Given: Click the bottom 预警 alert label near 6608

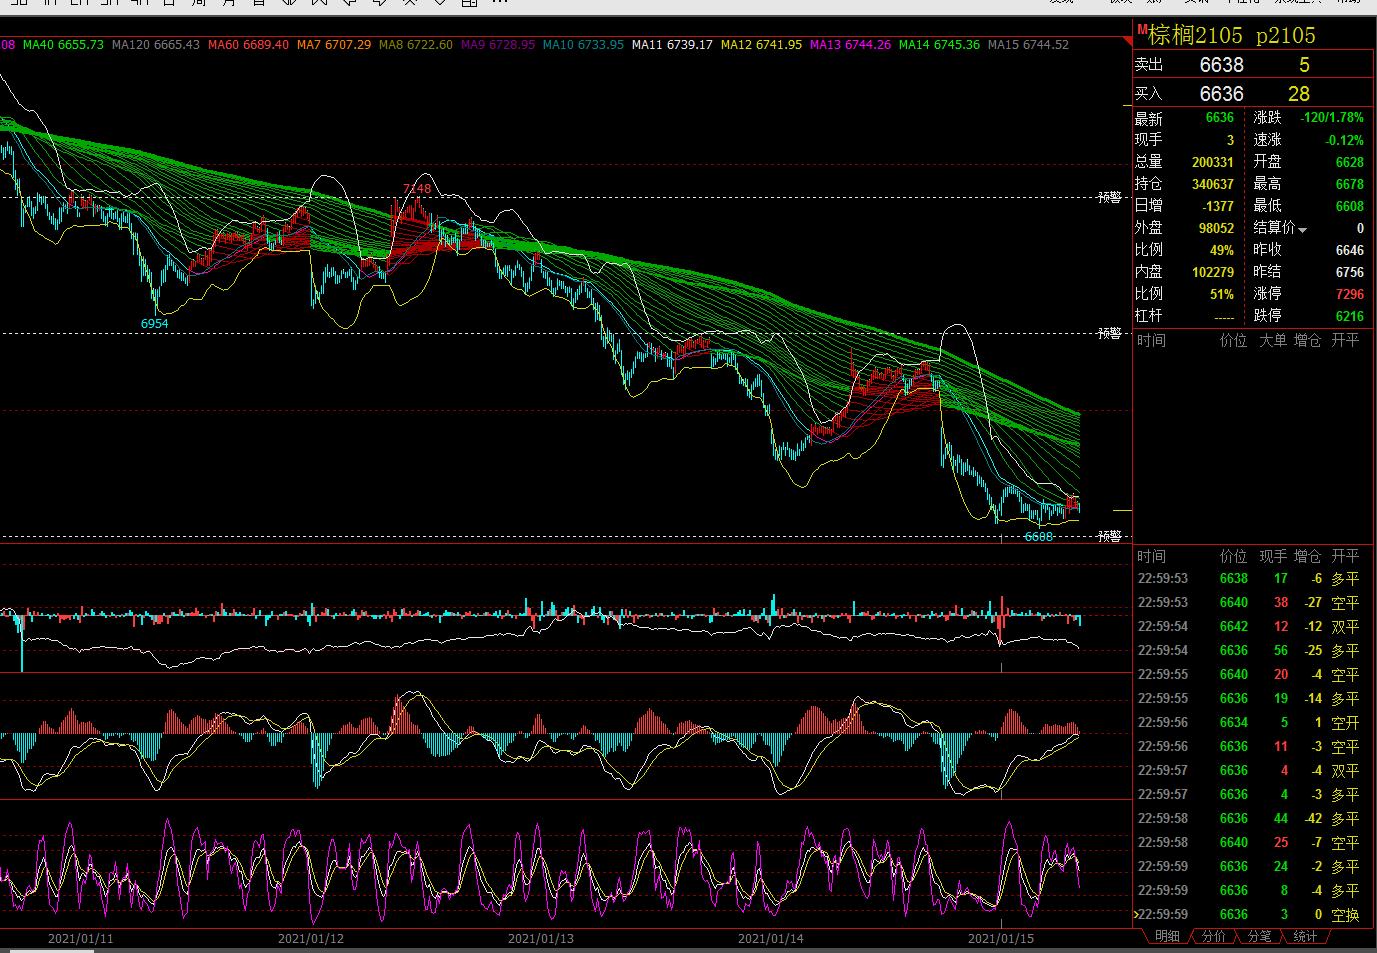Looking at the screenshot, I should (1109, 537).
